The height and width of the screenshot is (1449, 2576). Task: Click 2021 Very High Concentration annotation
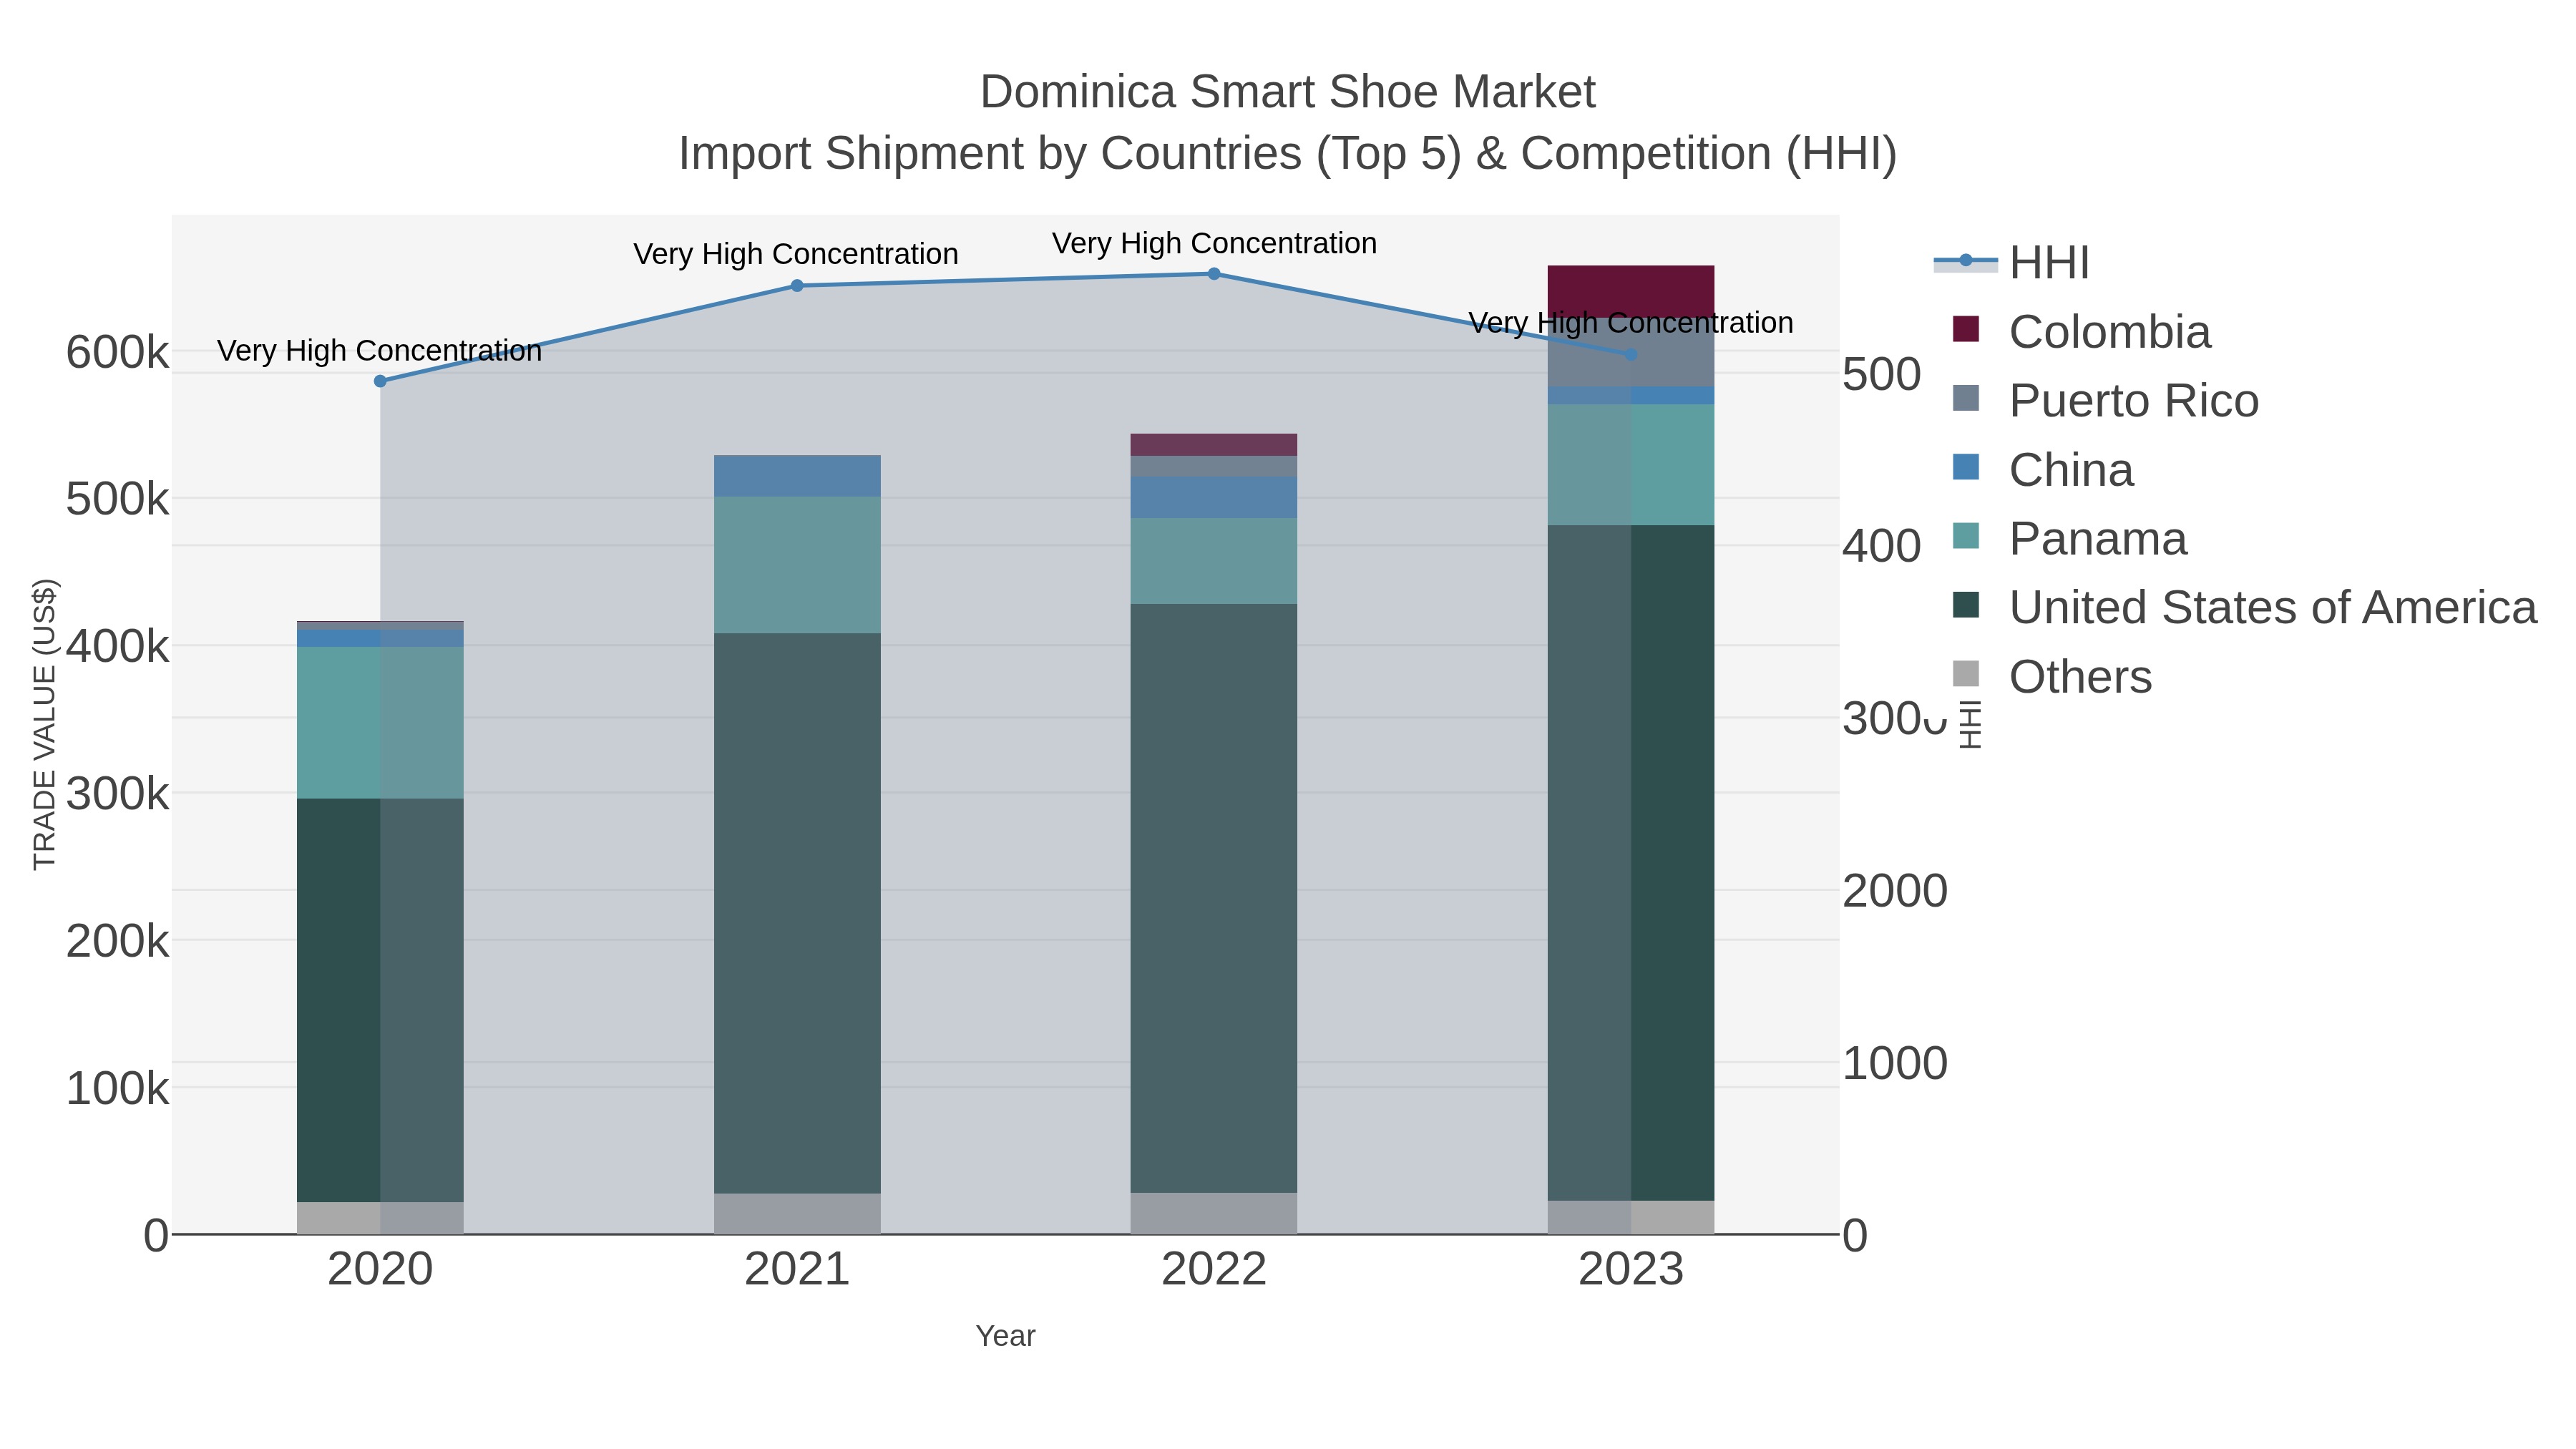click(x=796, y=254)
